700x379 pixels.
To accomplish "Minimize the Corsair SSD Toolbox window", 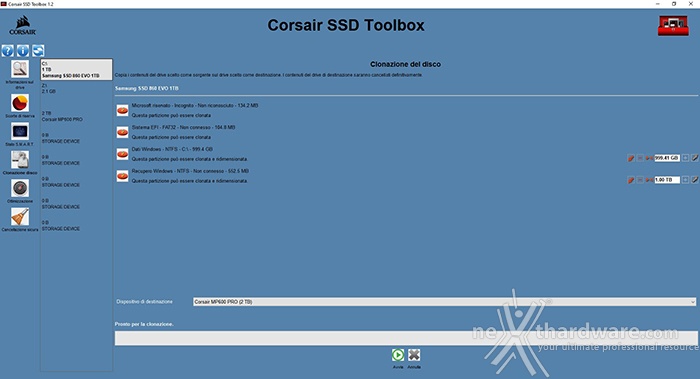I will [658, 4].
